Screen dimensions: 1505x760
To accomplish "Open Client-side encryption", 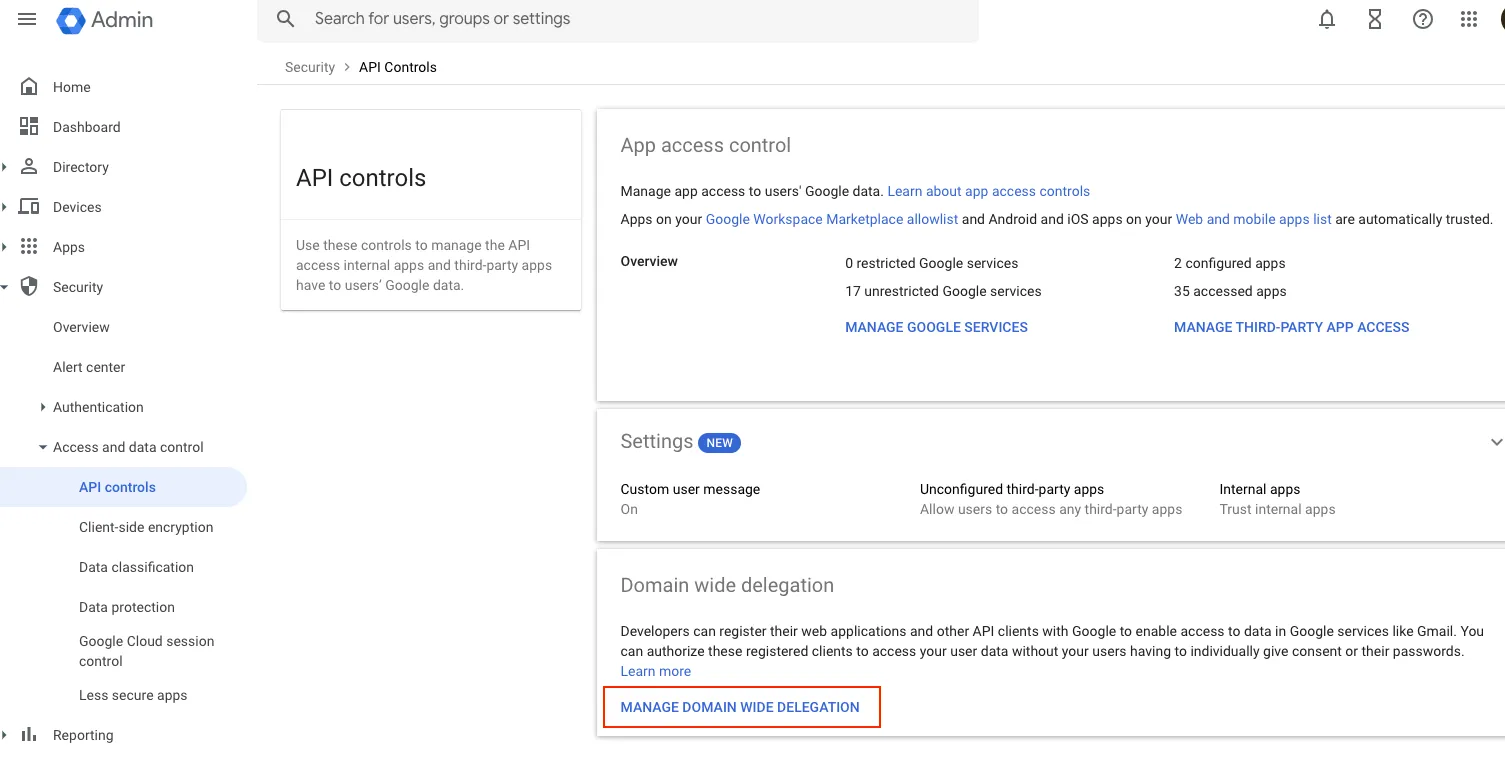I will 146,527.
